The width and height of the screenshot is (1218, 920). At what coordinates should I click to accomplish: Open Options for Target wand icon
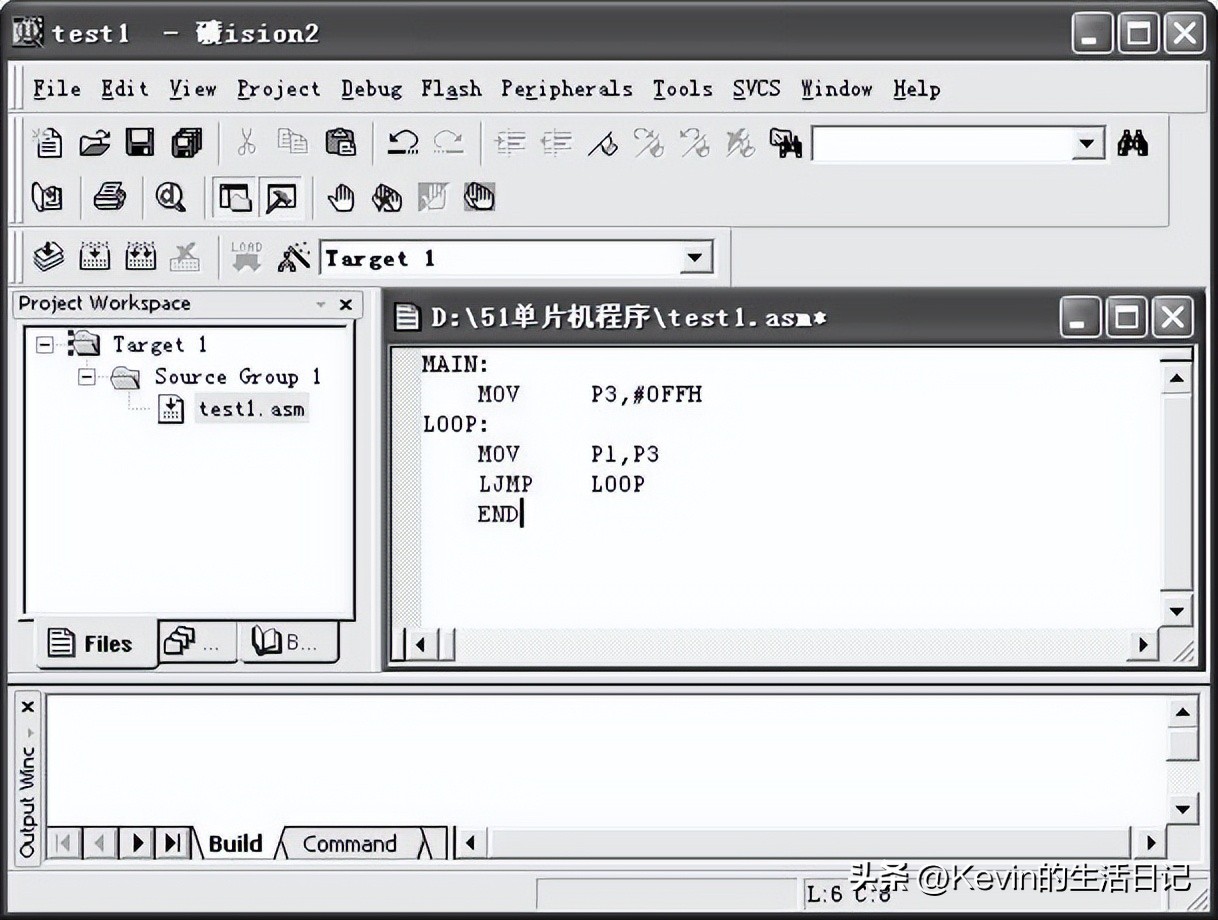point(293,258)
